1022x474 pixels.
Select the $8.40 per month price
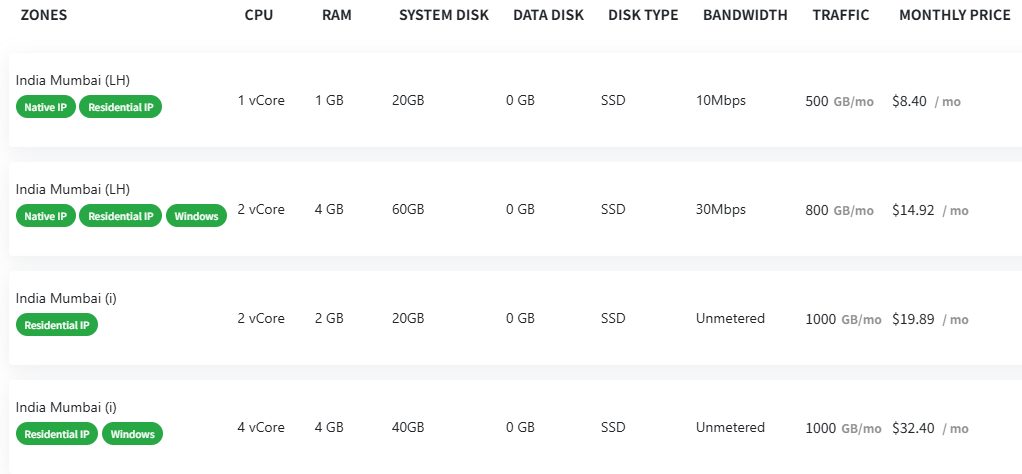click(x=910, y=101)
